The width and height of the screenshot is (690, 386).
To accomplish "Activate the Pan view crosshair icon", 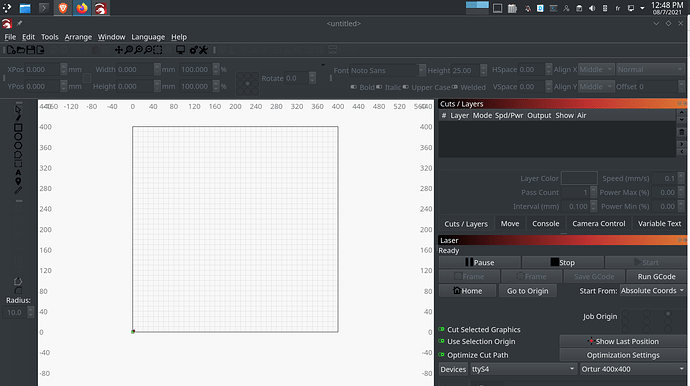I will coord(118,50).
